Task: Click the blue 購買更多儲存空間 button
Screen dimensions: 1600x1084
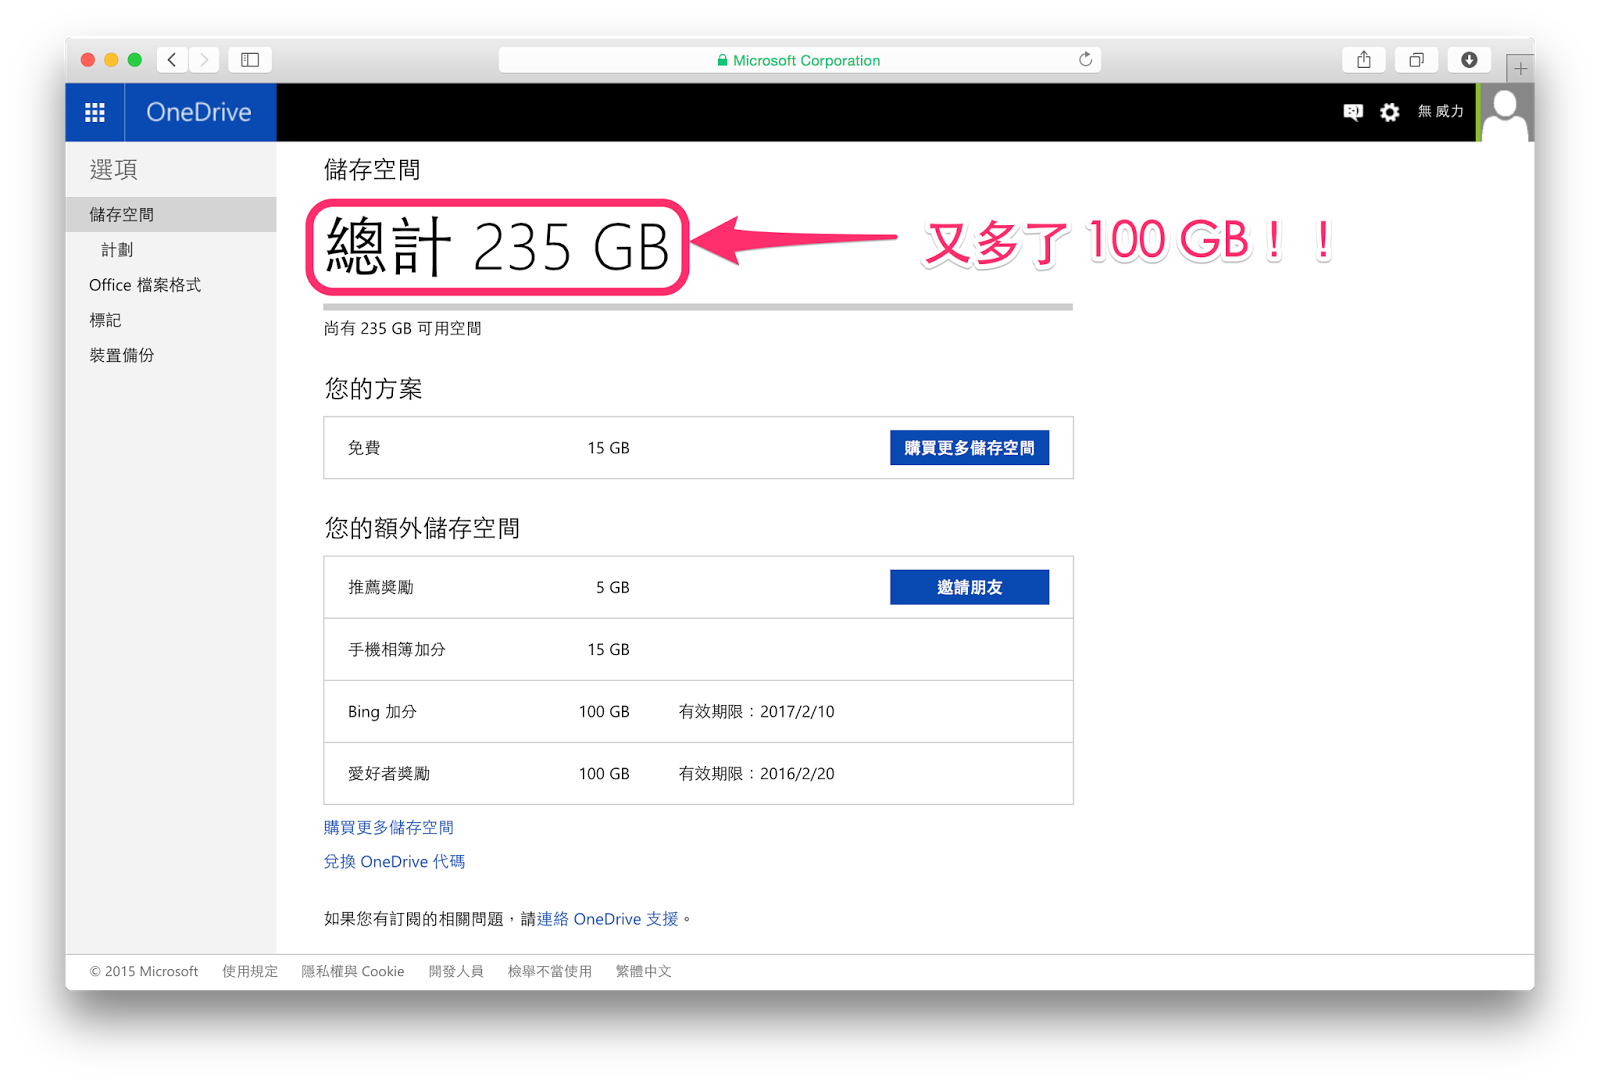Action: click(969, 448)
